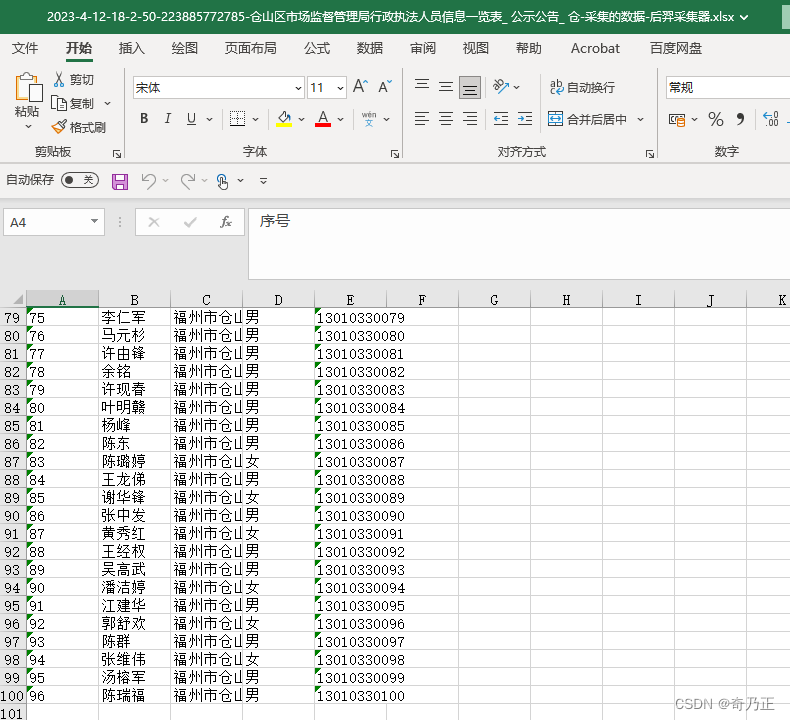Customize Quick Access Toolbar dropdown

[x=264, y=181]
